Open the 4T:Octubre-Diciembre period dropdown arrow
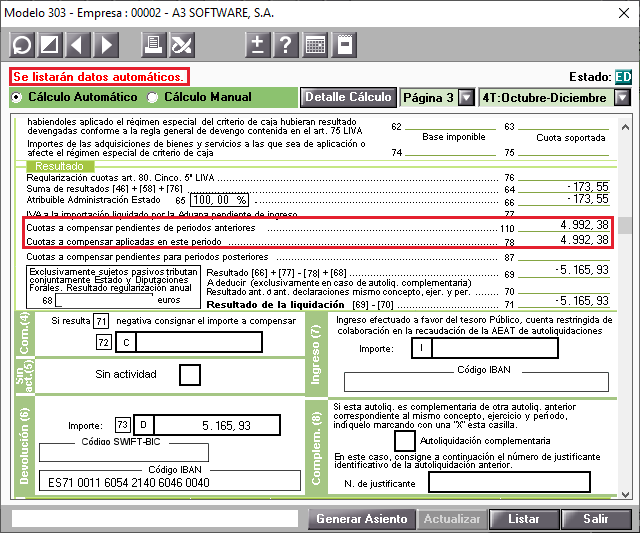Viewport: 640px width, 533px height. tap(622, 98)
